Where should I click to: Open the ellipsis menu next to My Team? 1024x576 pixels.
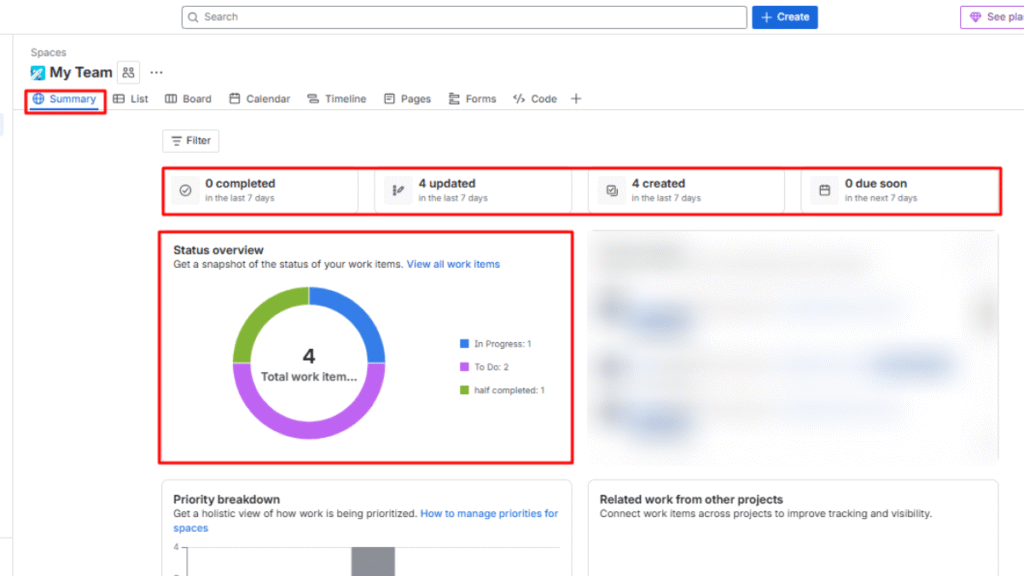156,72
